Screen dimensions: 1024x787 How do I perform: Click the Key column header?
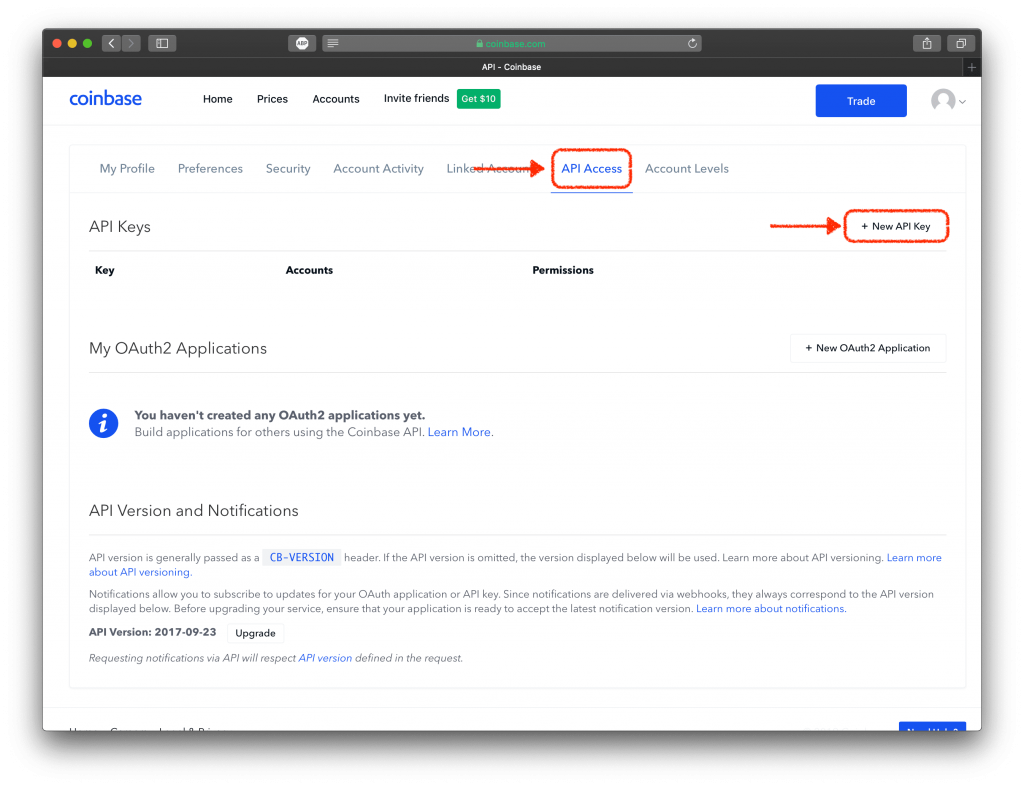pyautogui.click(x=104, y=270)
